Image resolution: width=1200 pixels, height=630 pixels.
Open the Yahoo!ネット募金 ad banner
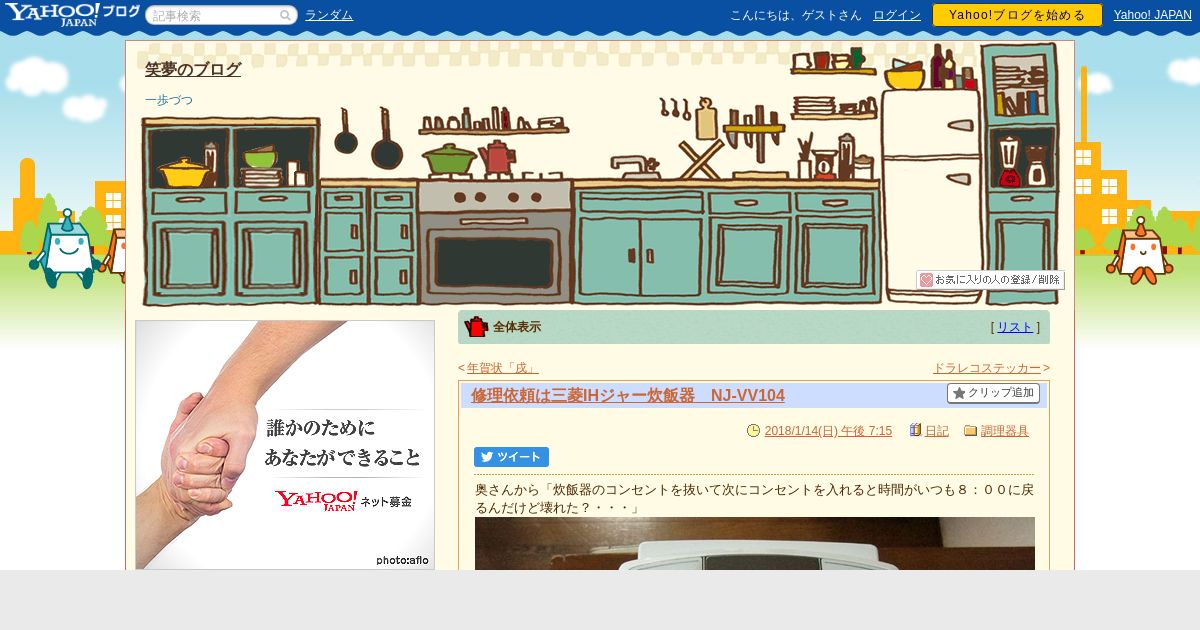pos(285,445)
